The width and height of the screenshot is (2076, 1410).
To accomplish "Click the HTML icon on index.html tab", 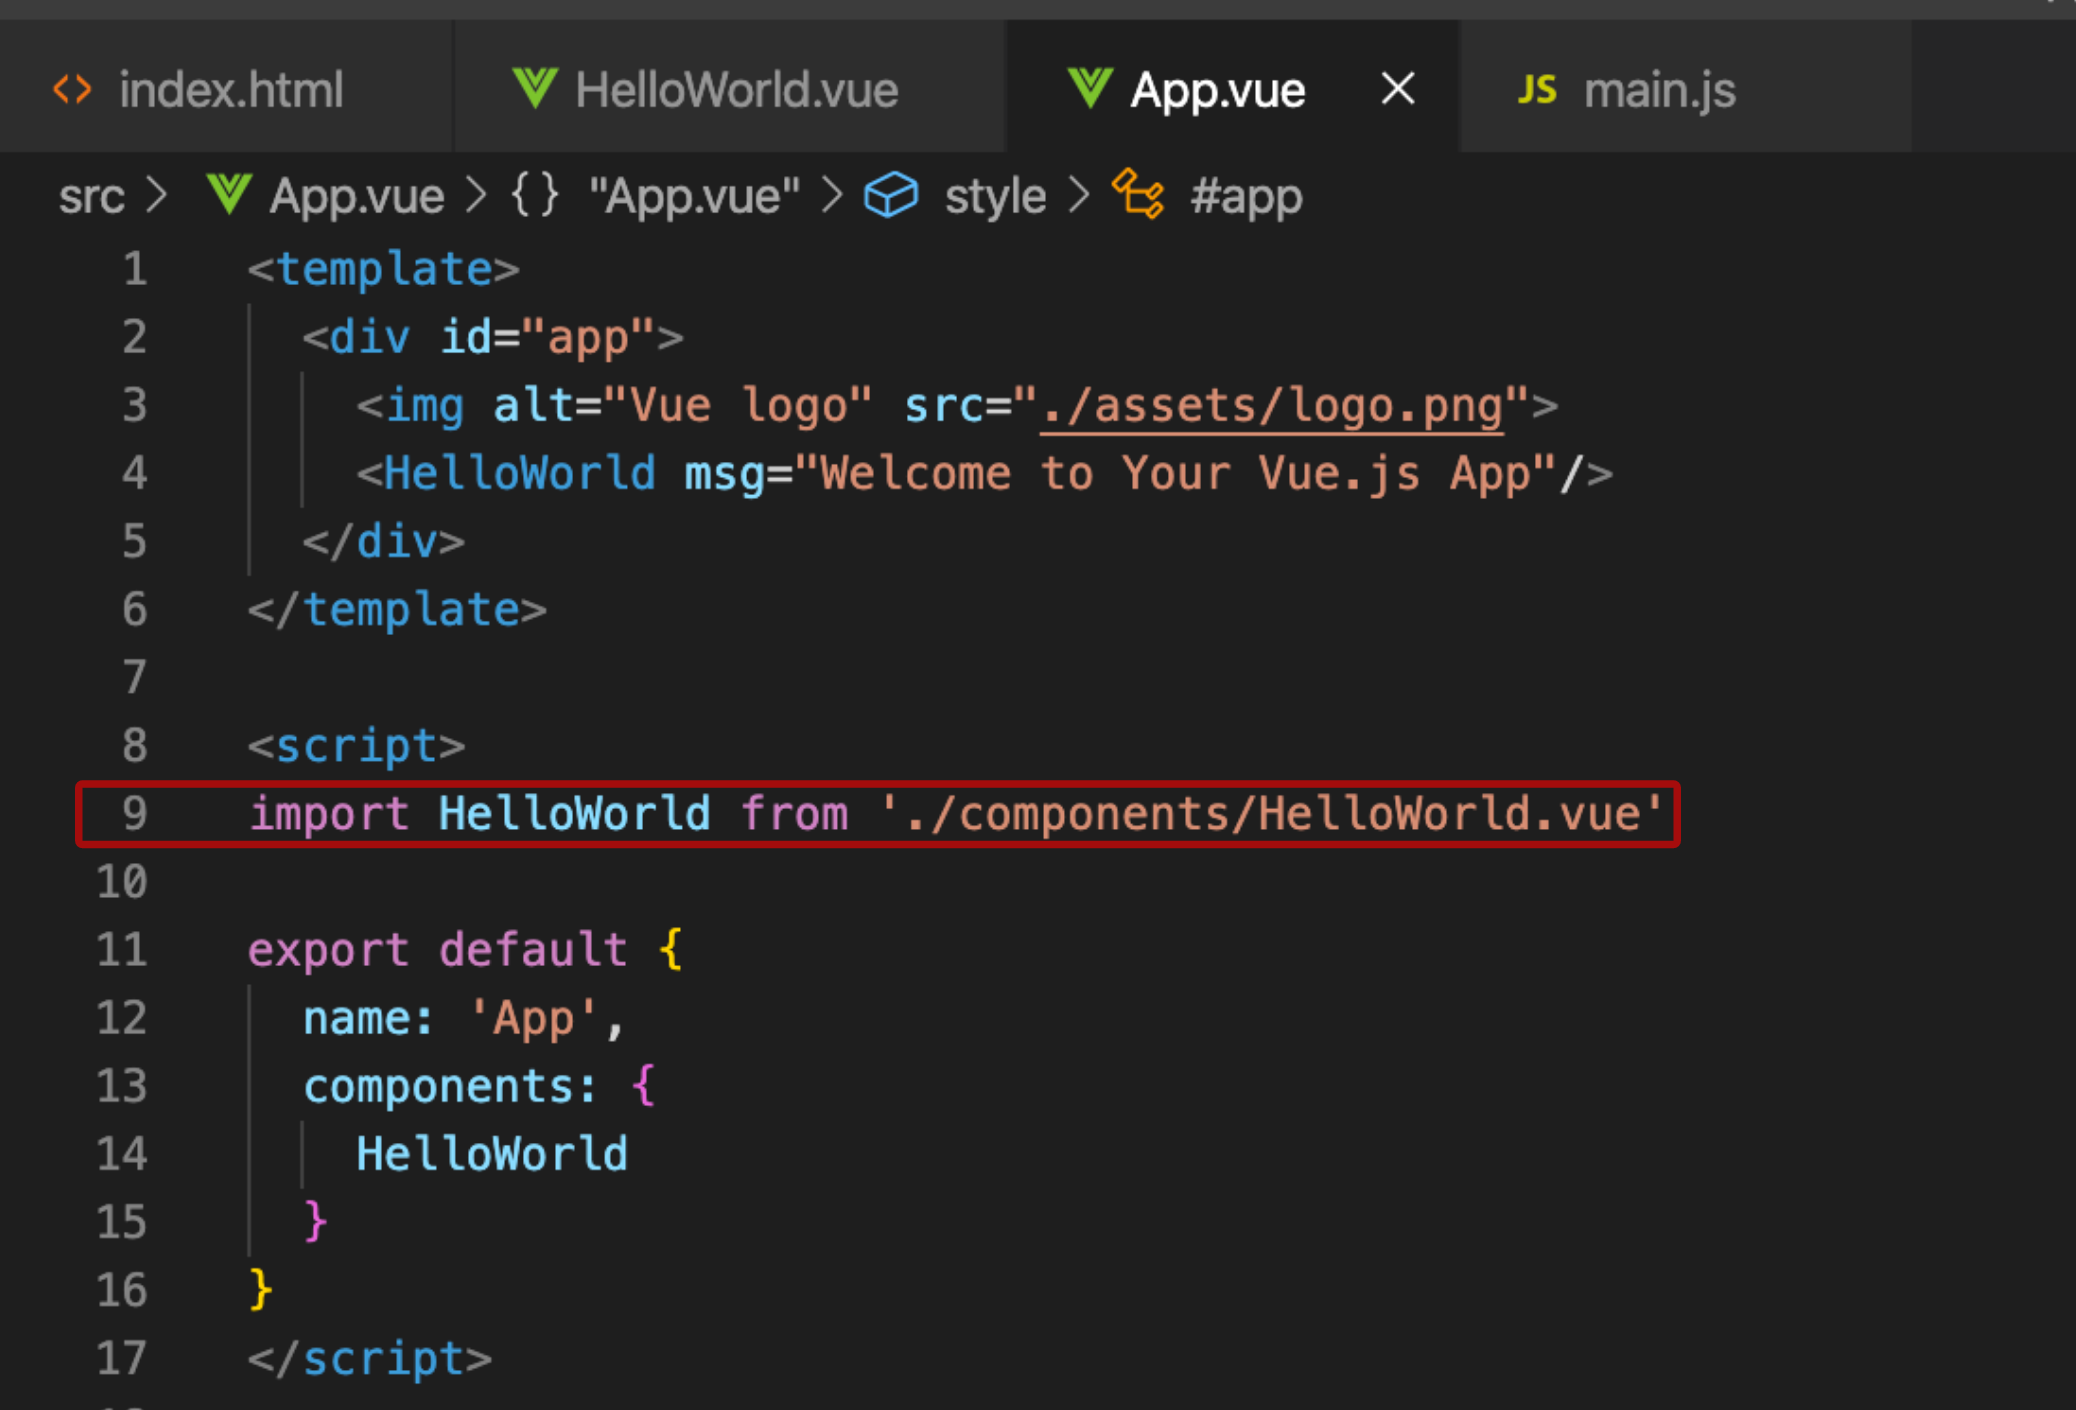I will point(72,90).
